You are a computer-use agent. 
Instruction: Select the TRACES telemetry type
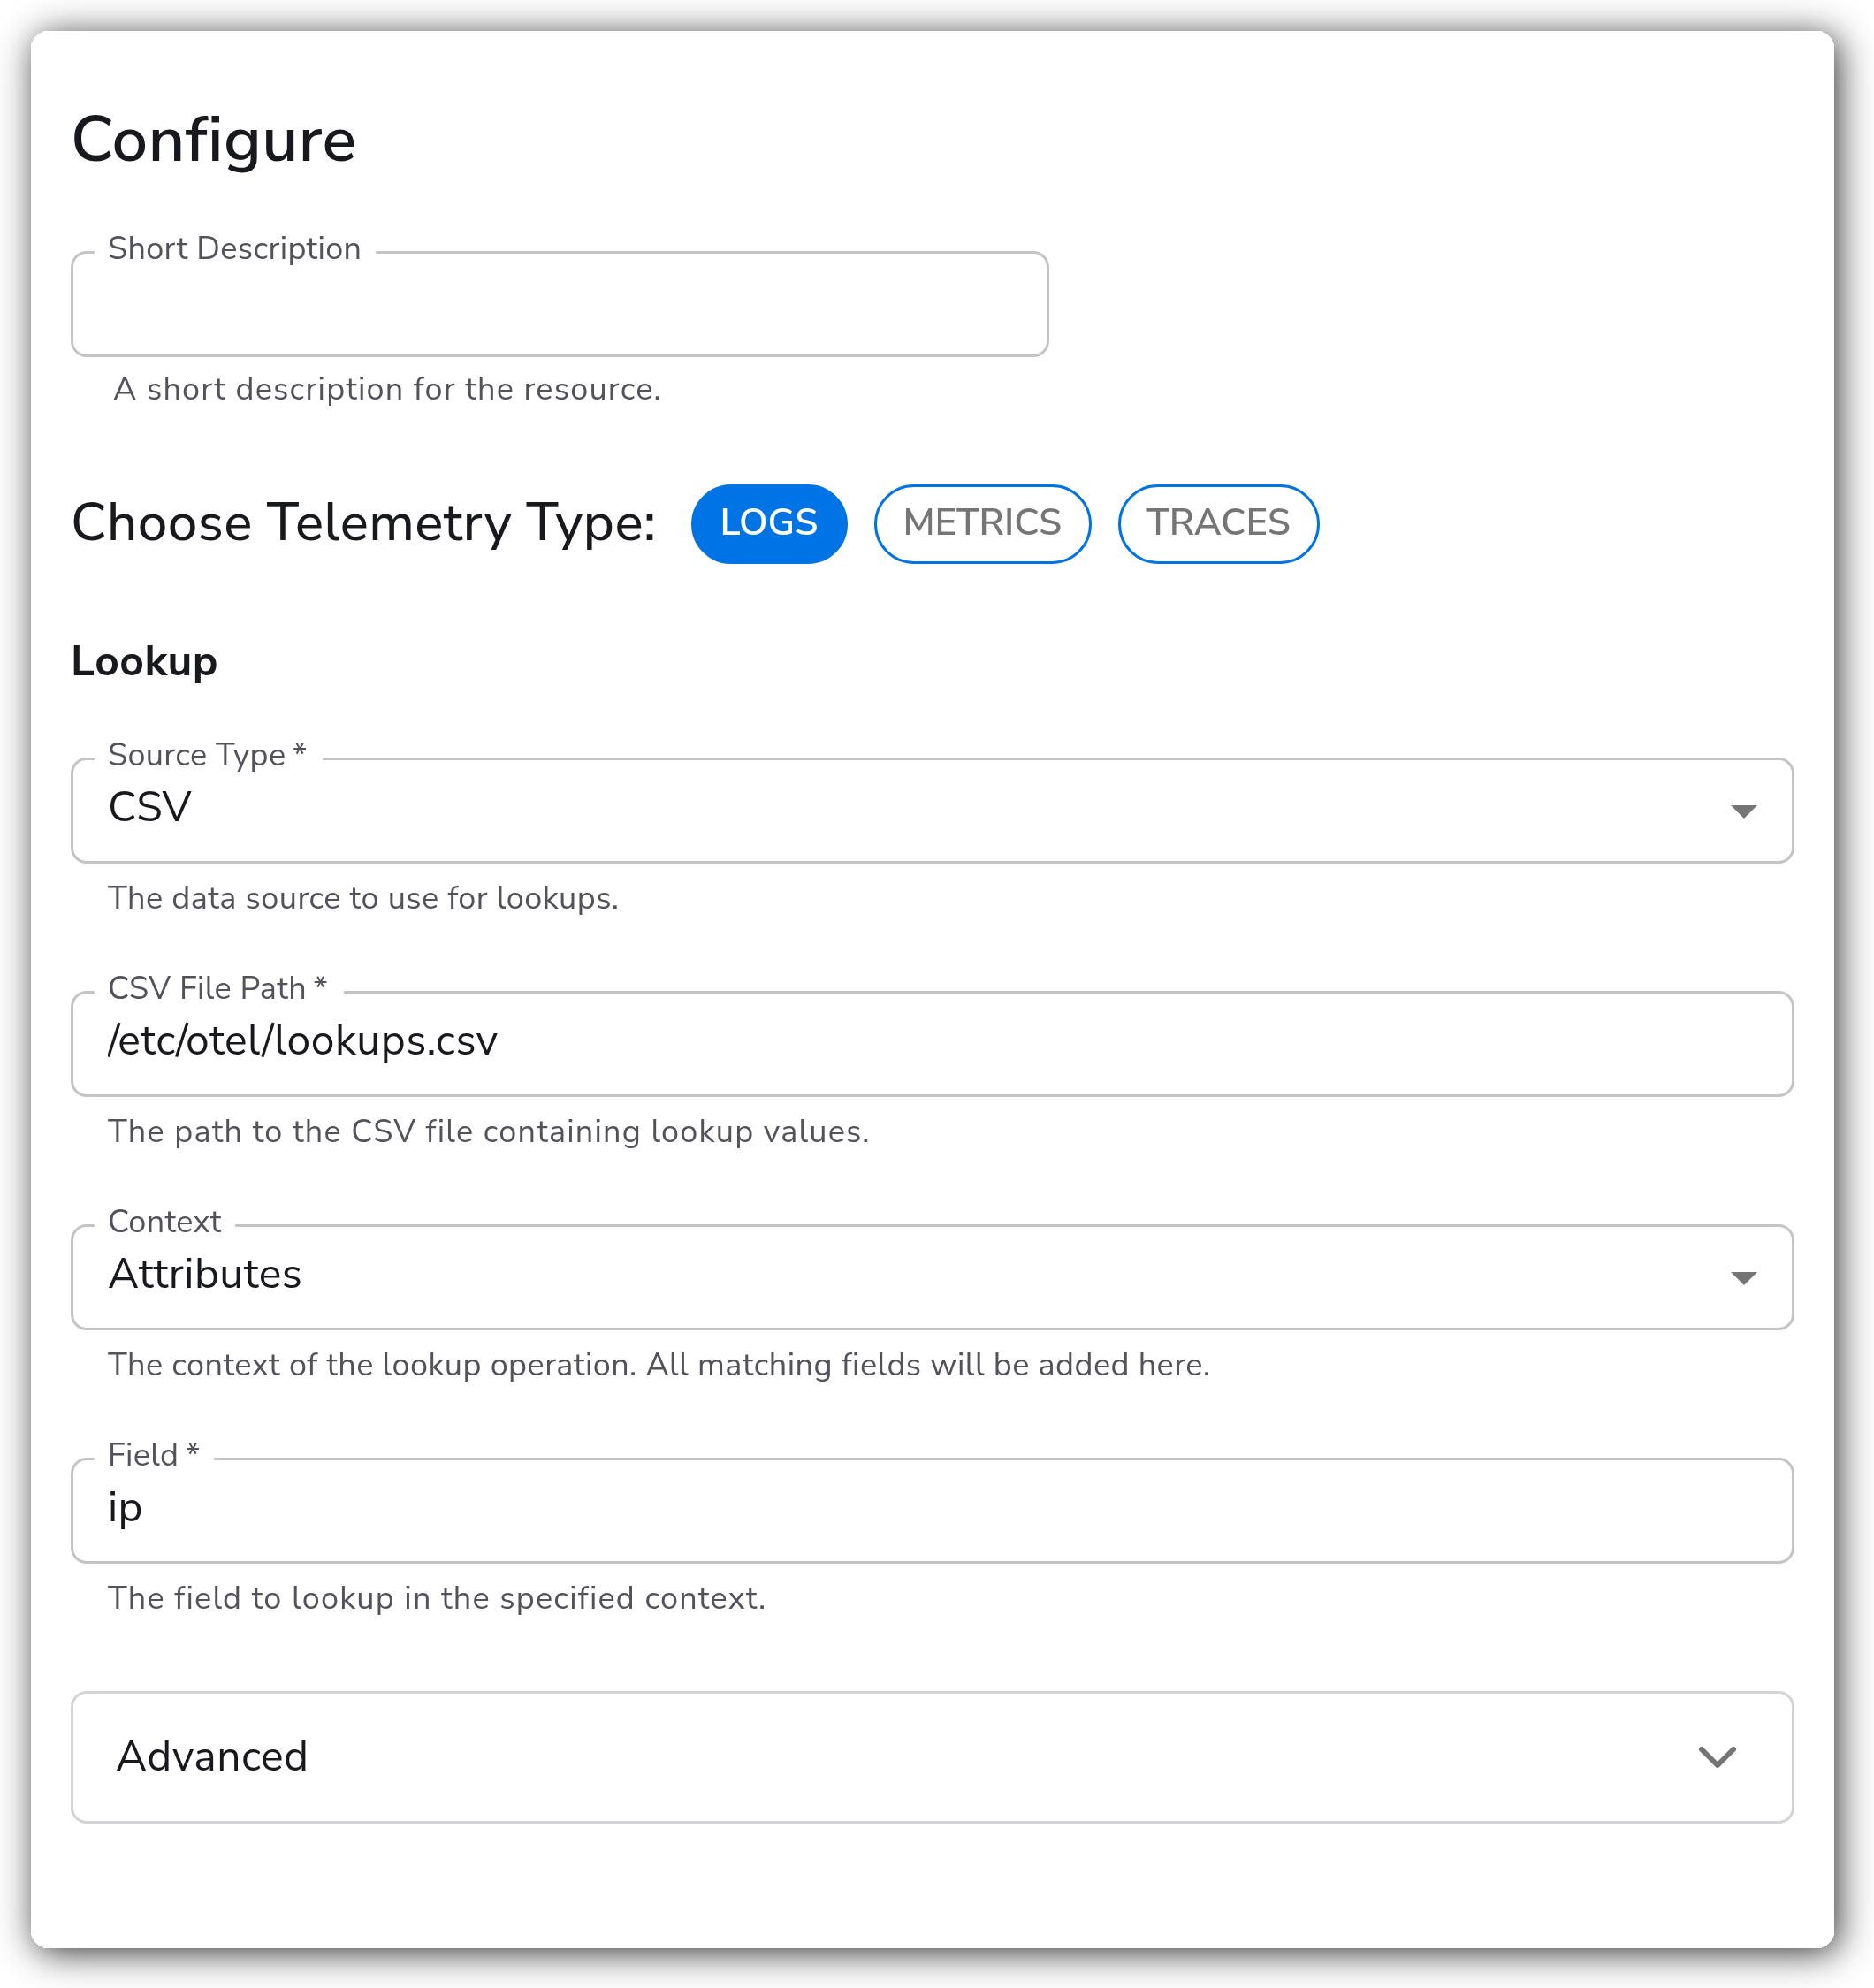pyautogui.click(x=1217, y=523)
